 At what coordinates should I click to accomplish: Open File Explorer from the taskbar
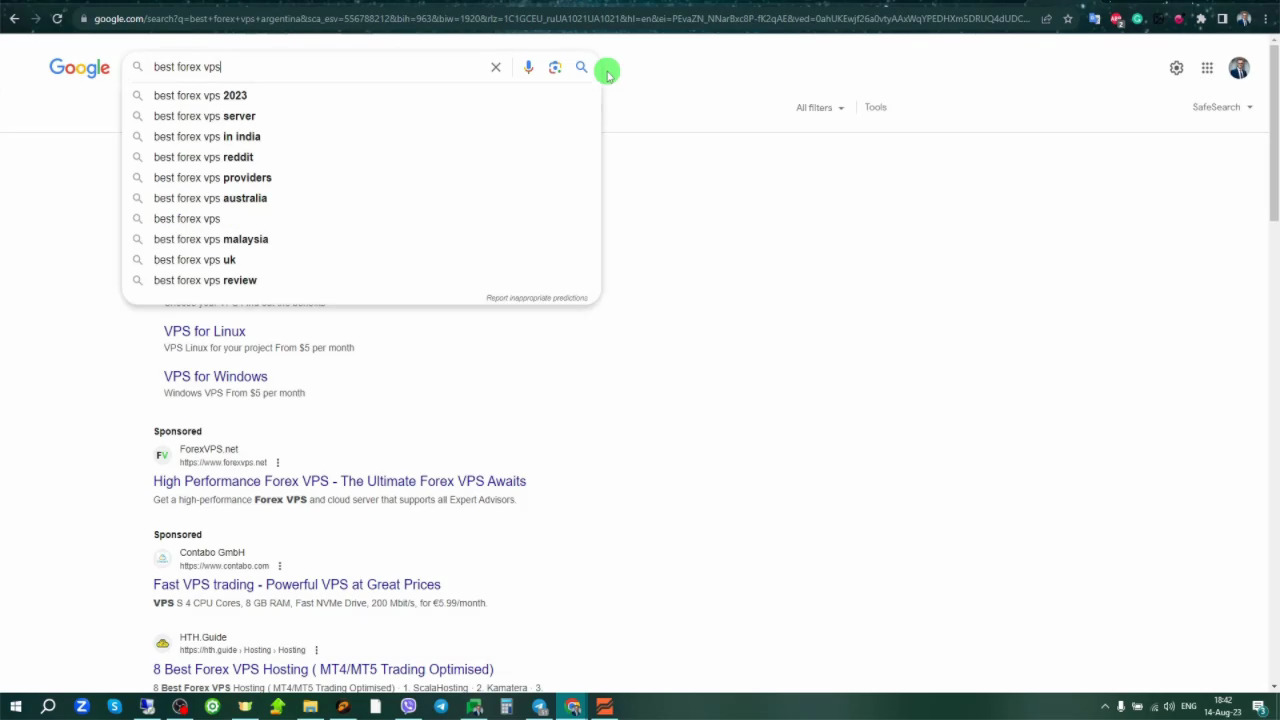coord(310,707)
